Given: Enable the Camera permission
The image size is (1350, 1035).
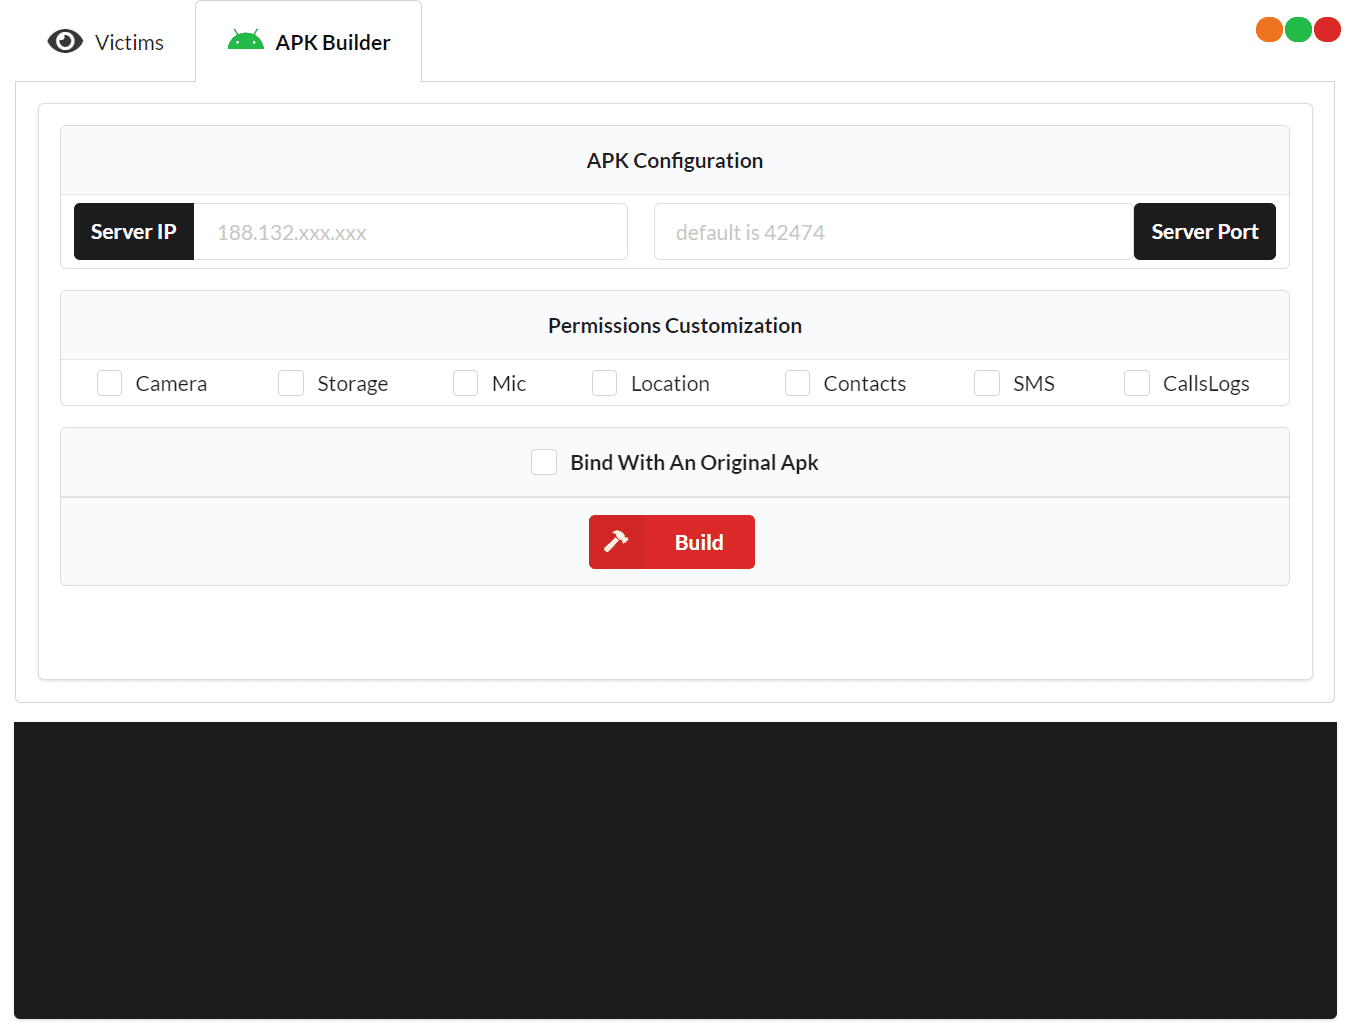Looking at the screenshot, I should tap(109, 383).
